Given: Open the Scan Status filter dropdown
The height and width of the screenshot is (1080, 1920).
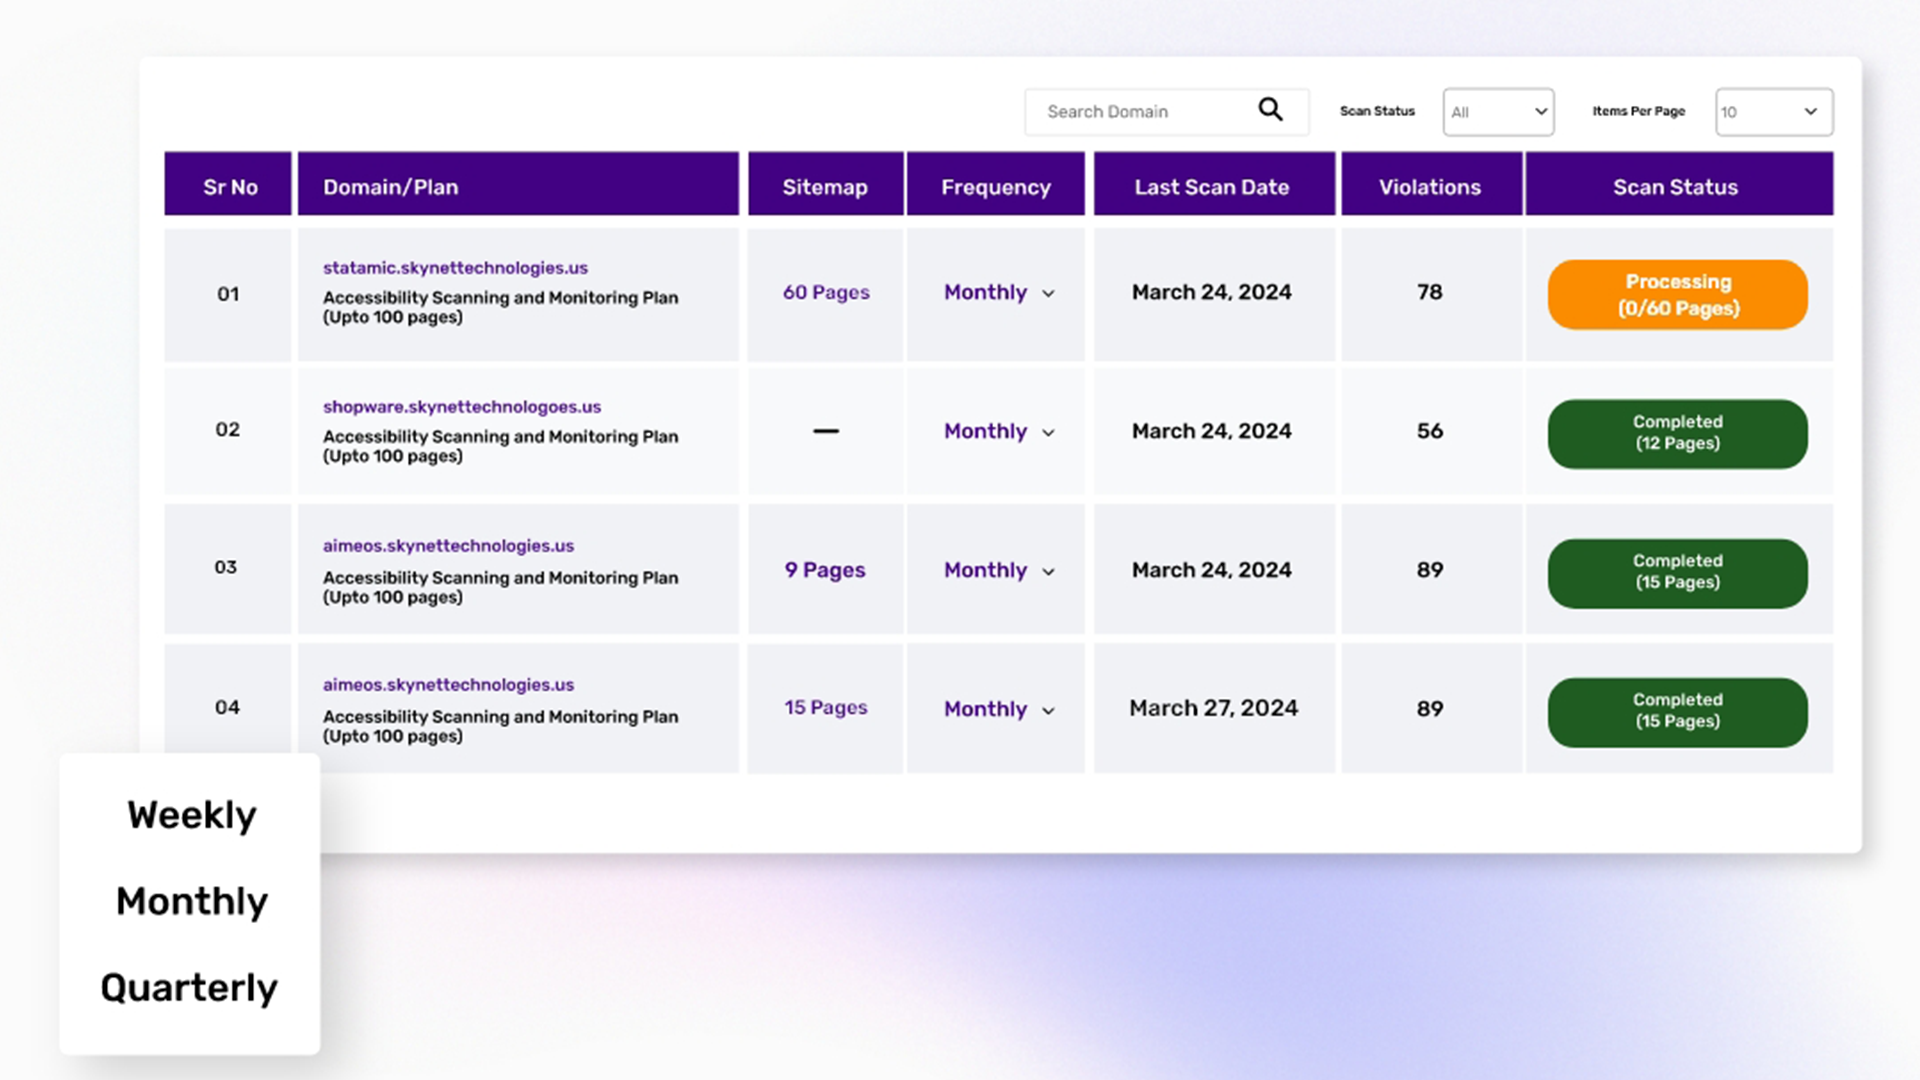Looking at the screenshot, I should 1498,112.
